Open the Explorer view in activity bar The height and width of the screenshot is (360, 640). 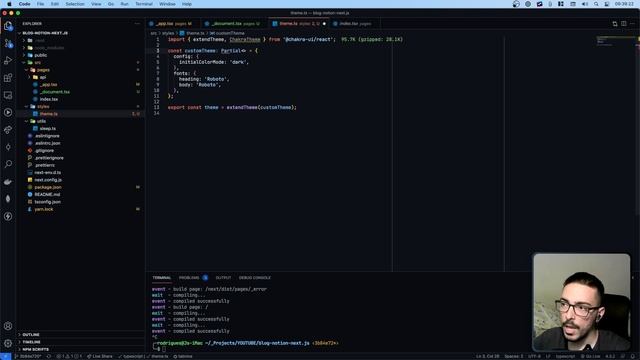[8, 26]
